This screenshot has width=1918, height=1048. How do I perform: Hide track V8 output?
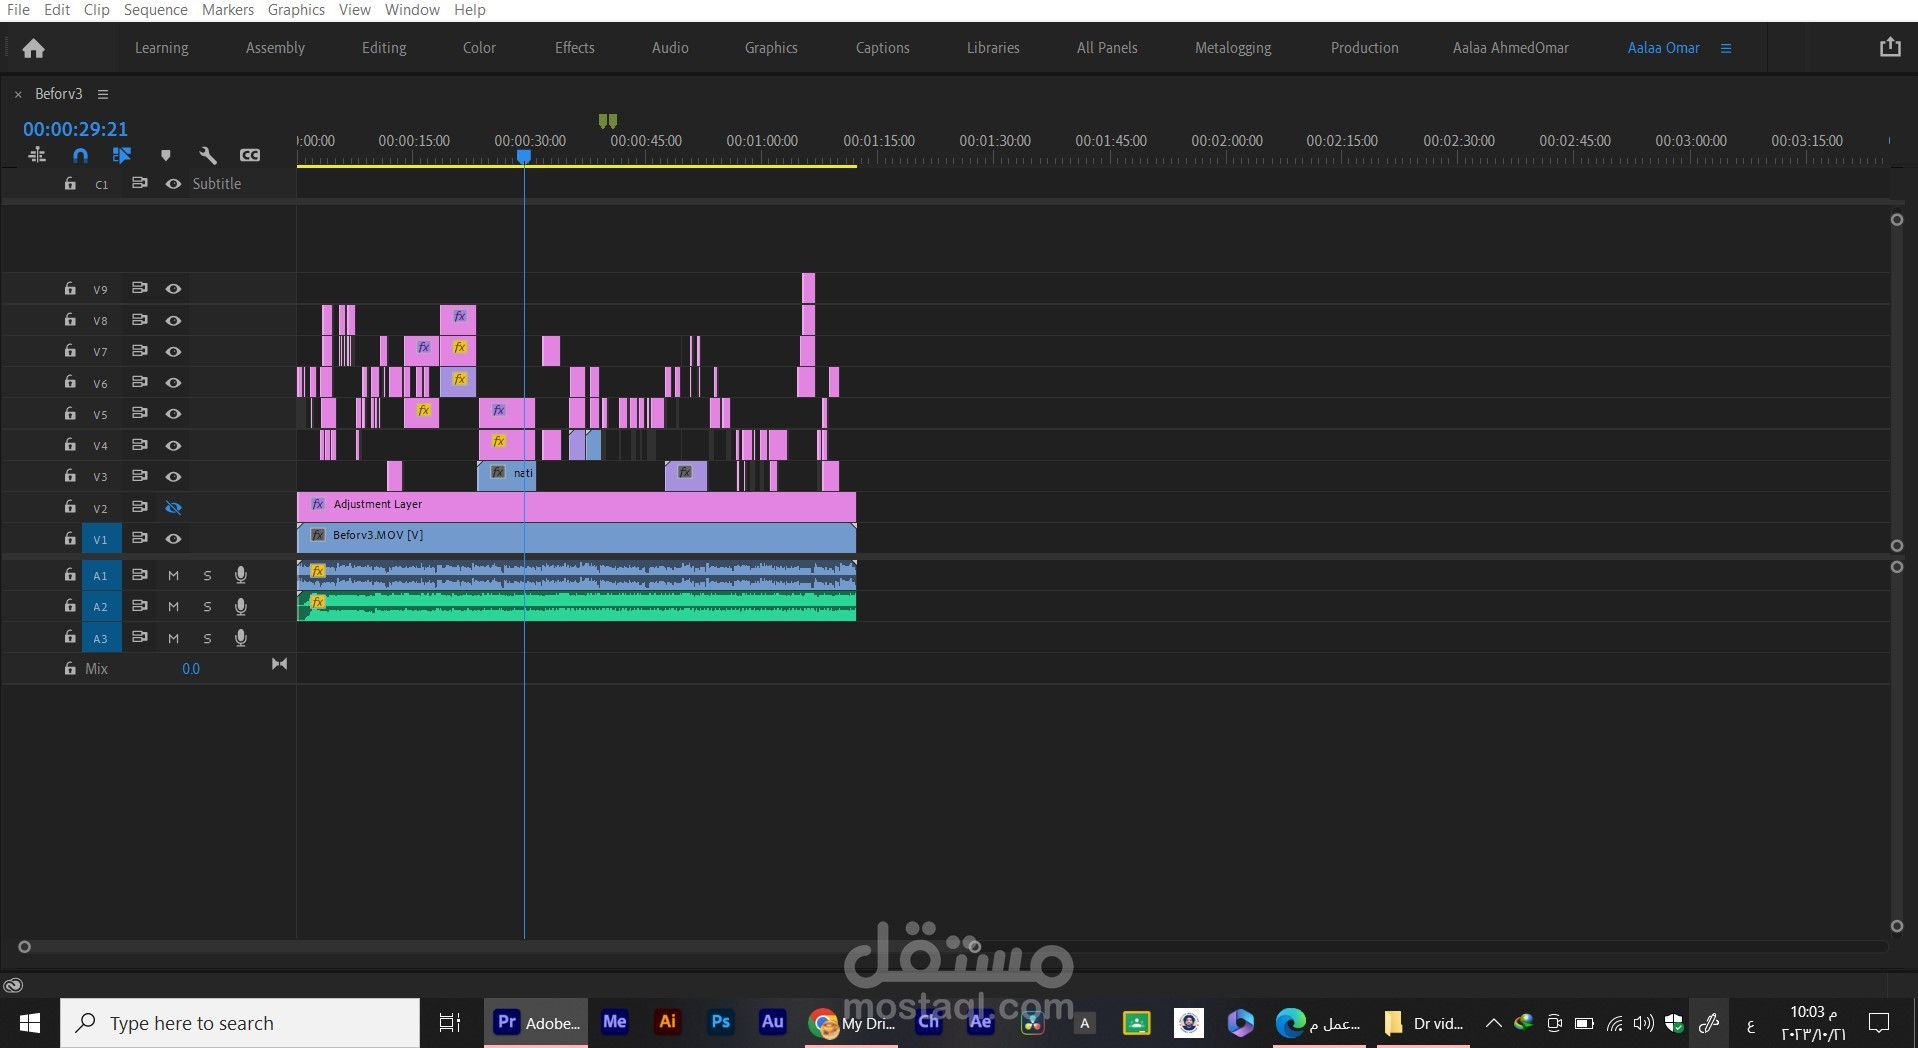(x=173, y=320)
